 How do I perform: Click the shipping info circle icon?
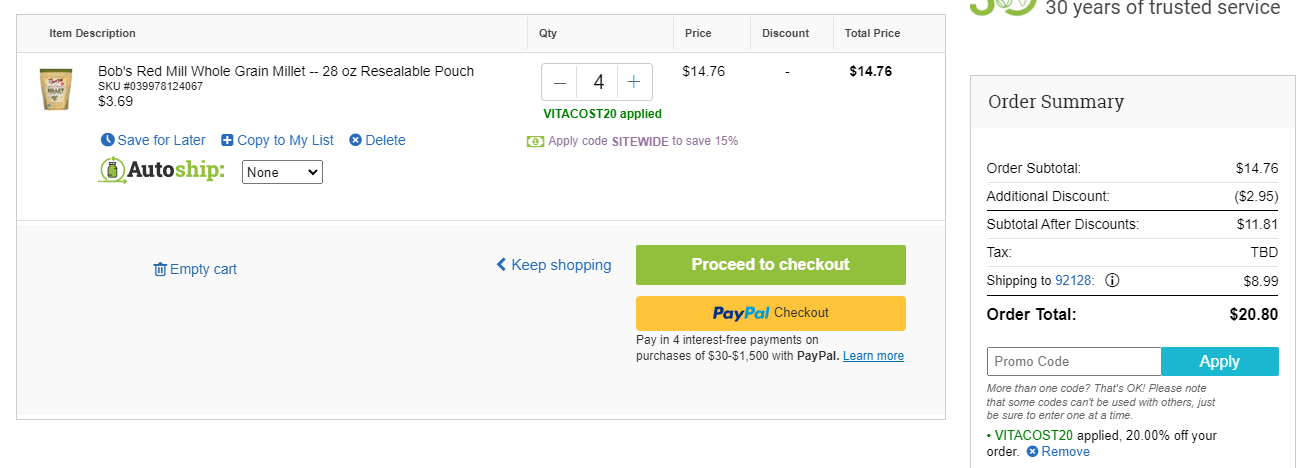[x=1112, y=280]
